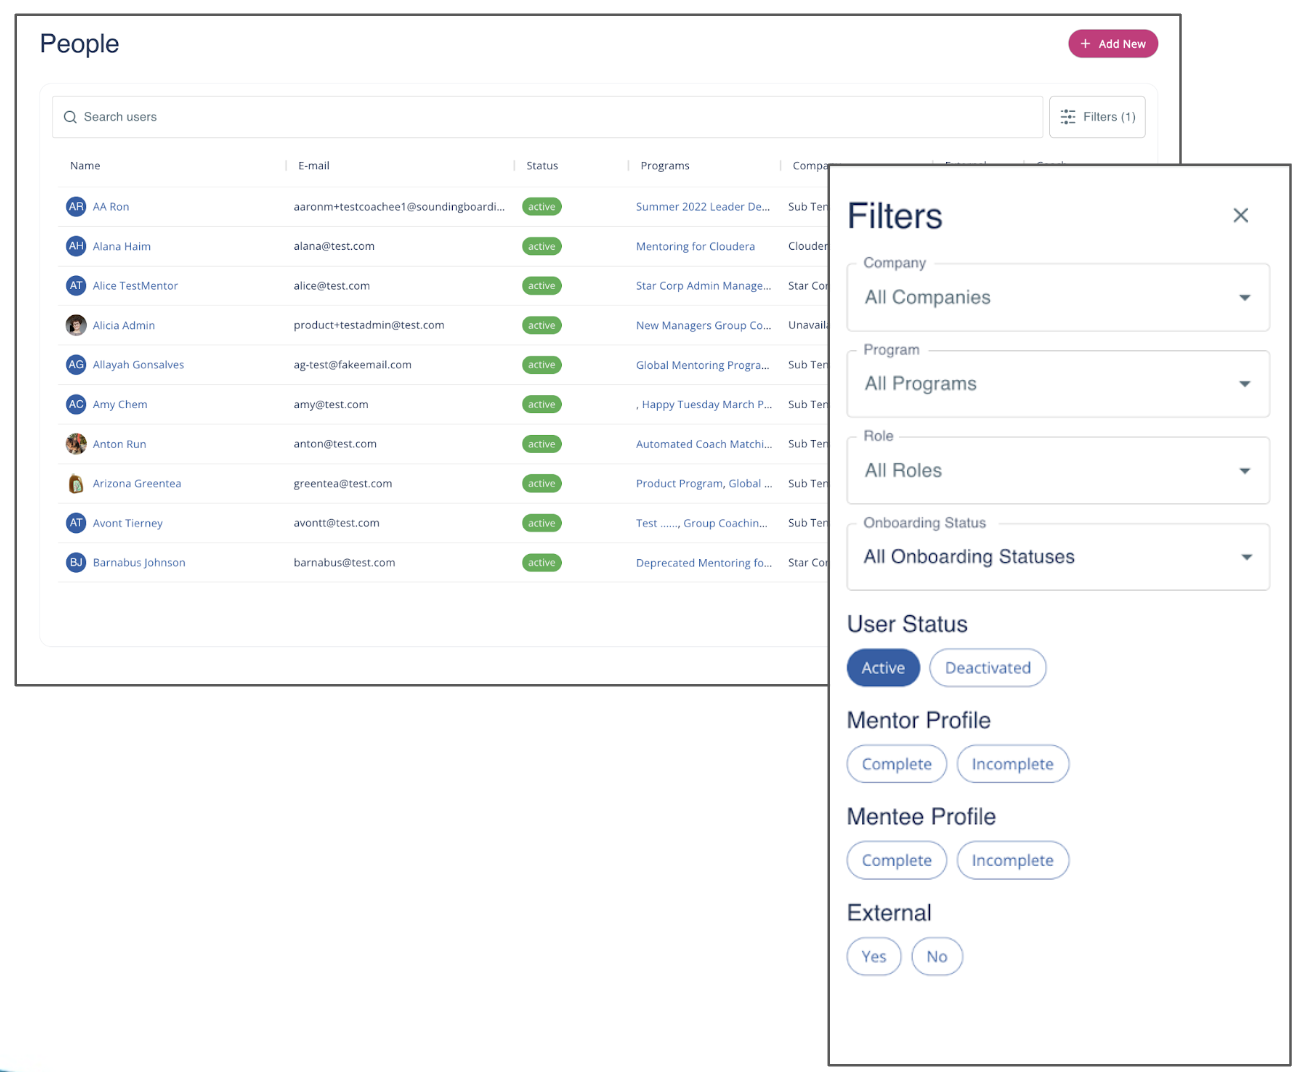Close the Filters panel with X icon
Viewport: 1302px width, 1072px height.
[1240, 215]
